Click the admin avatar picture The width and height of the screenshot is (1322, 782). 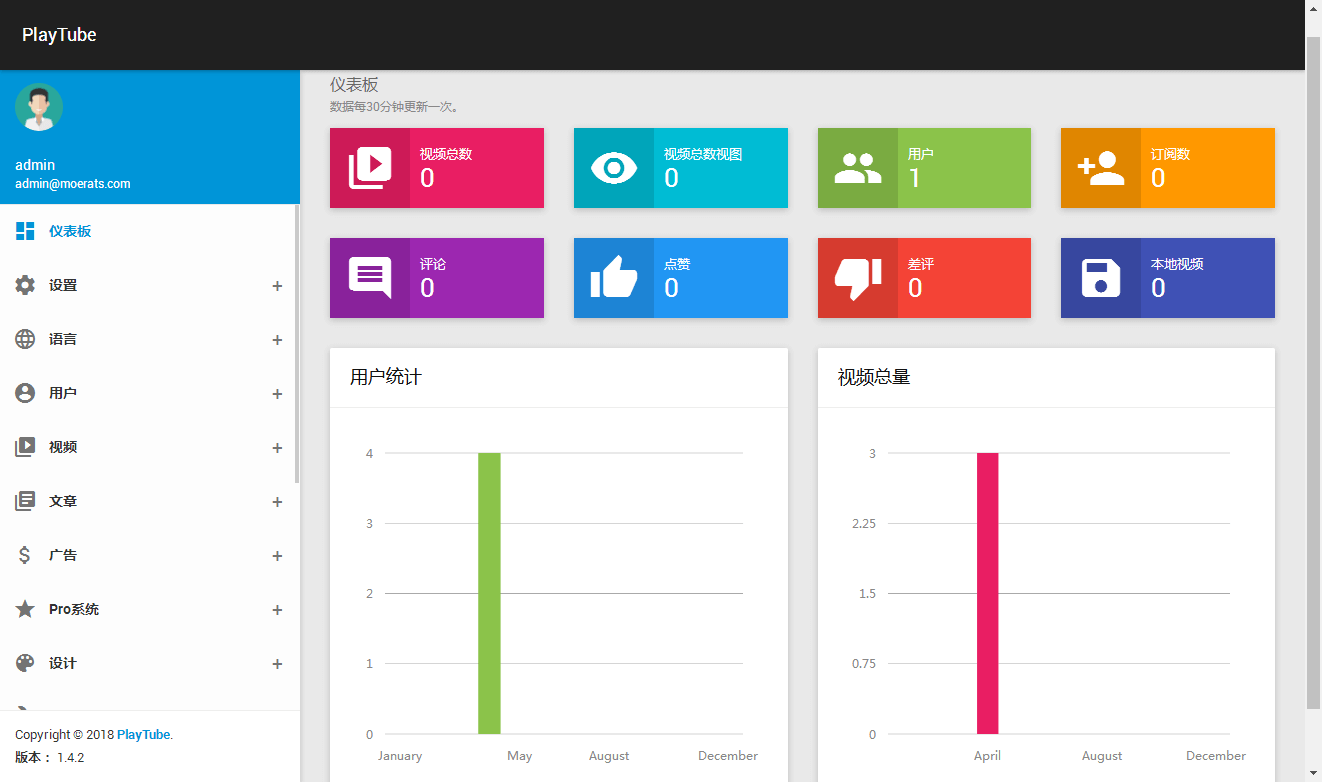pyautogui.click(x=39, y=107)
